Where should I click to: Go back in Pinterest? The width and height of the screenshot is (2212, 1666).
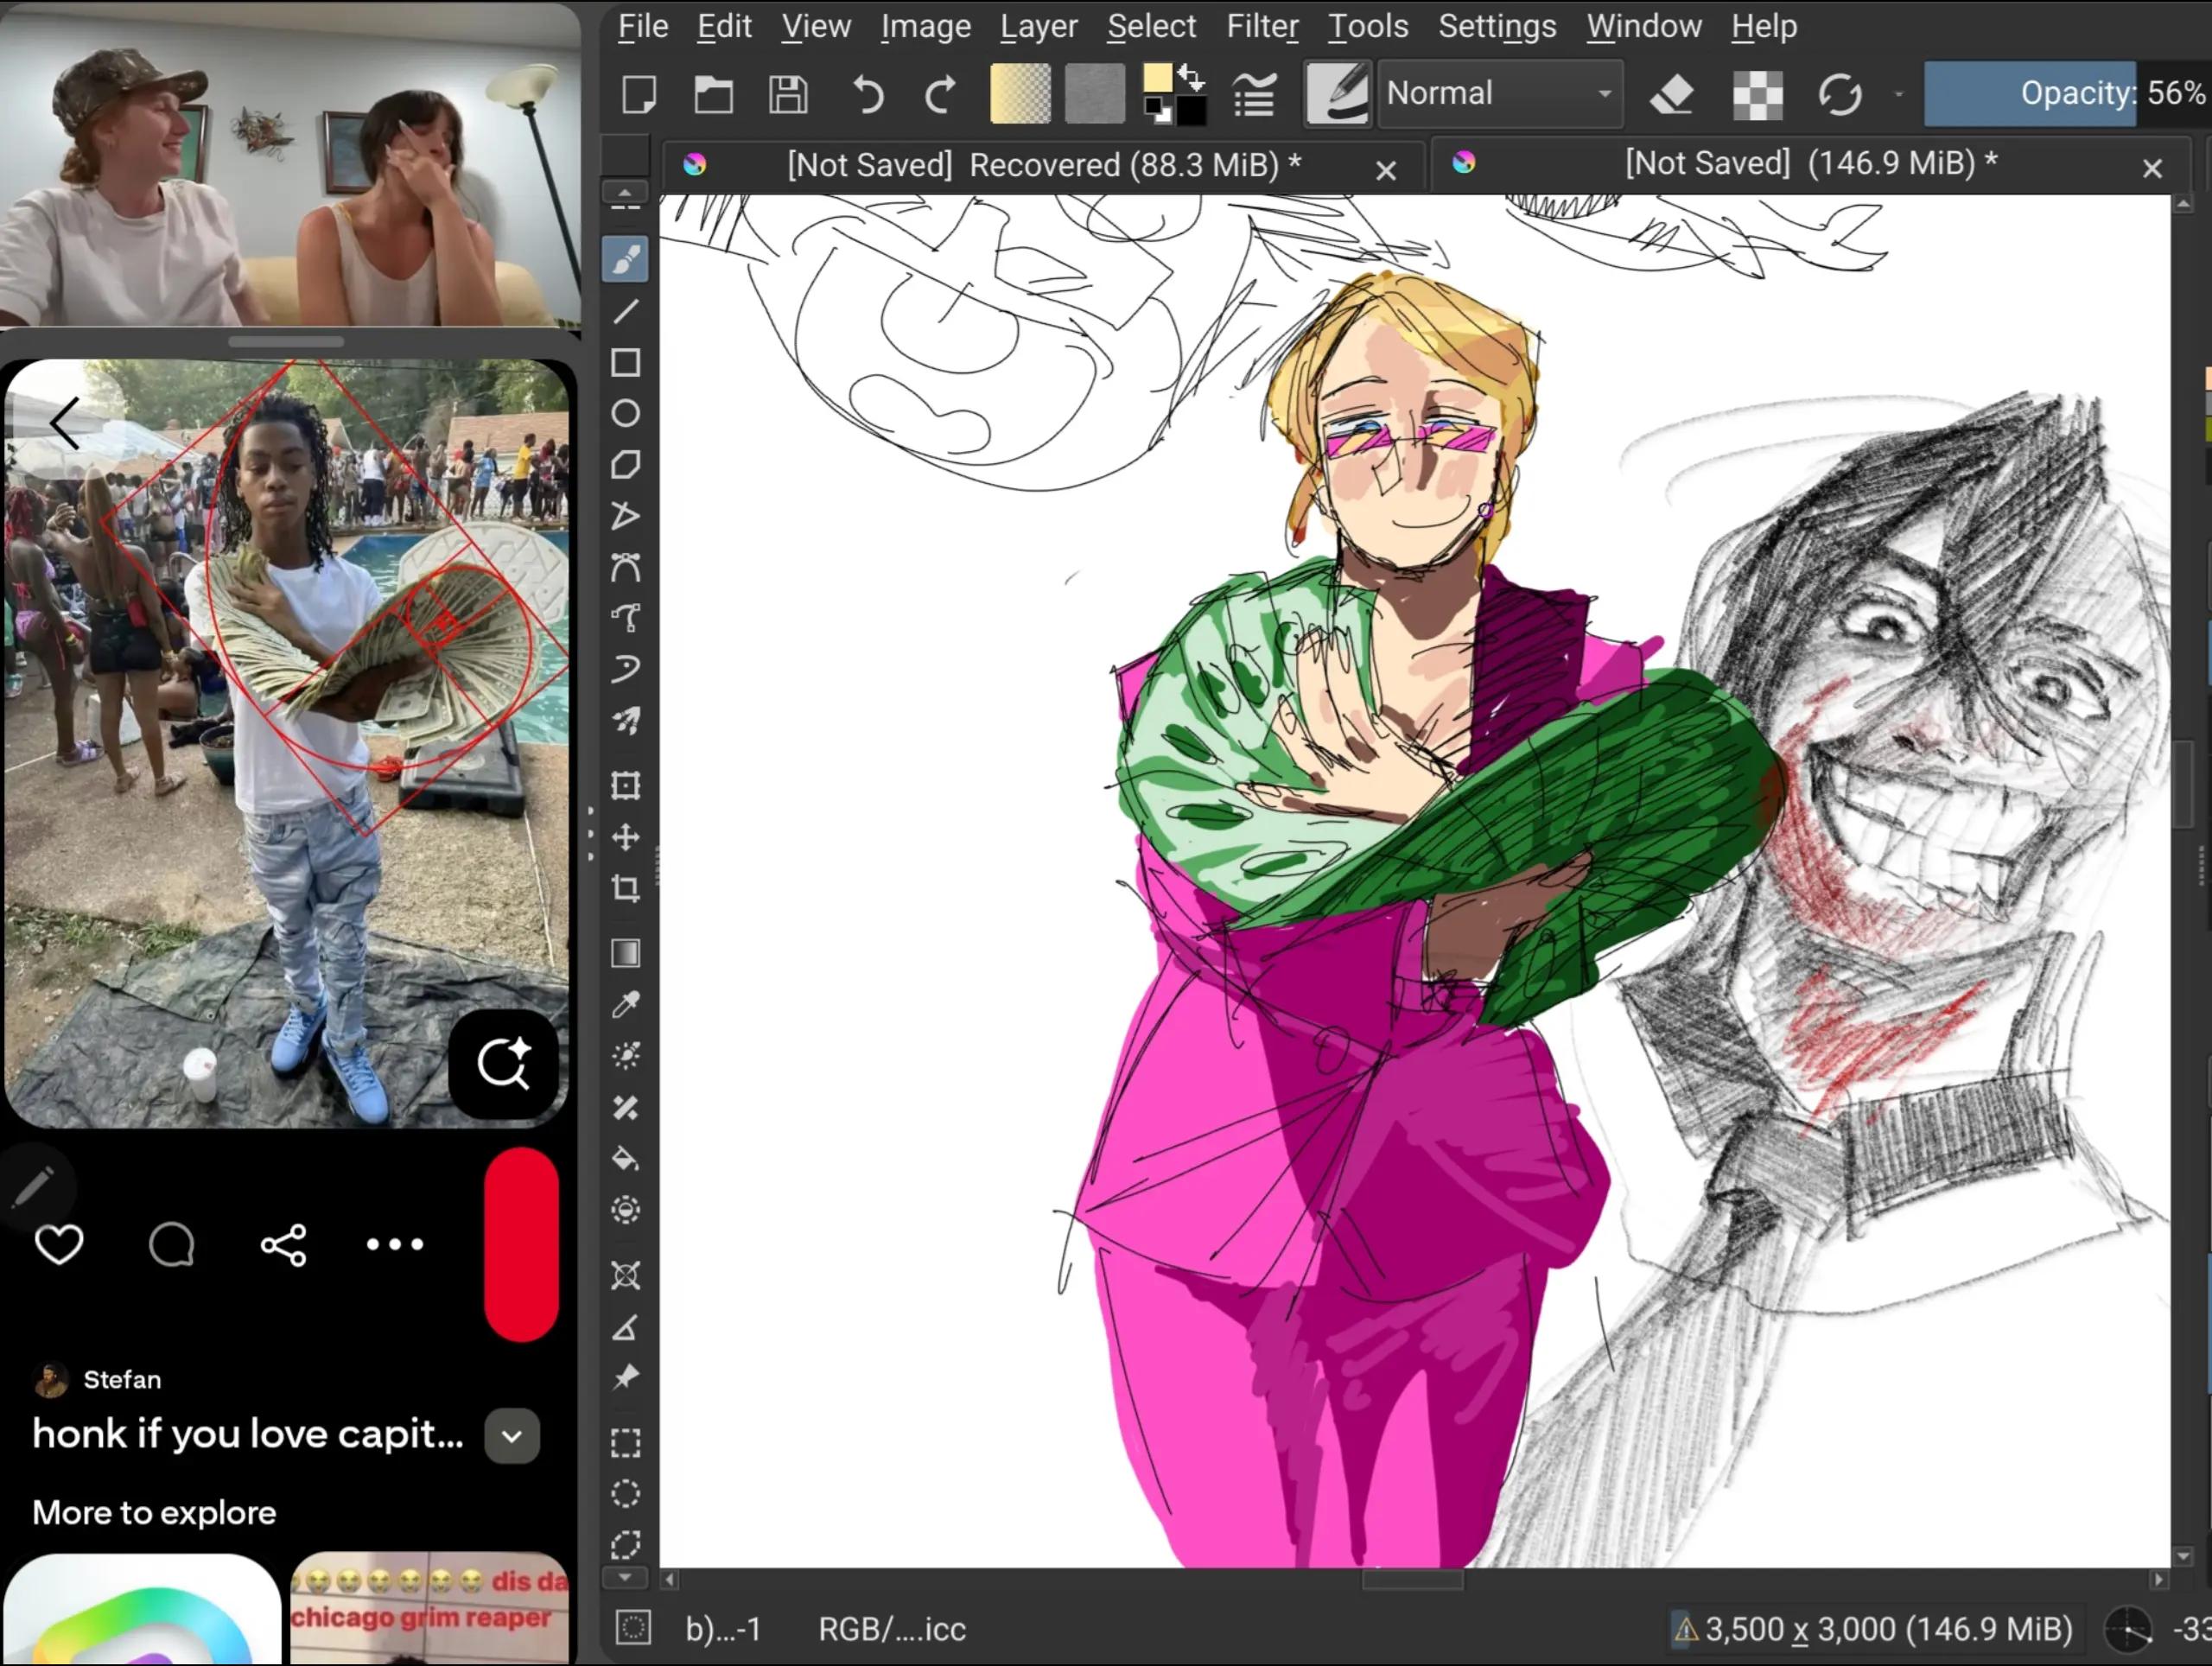[x=66, y=423]
